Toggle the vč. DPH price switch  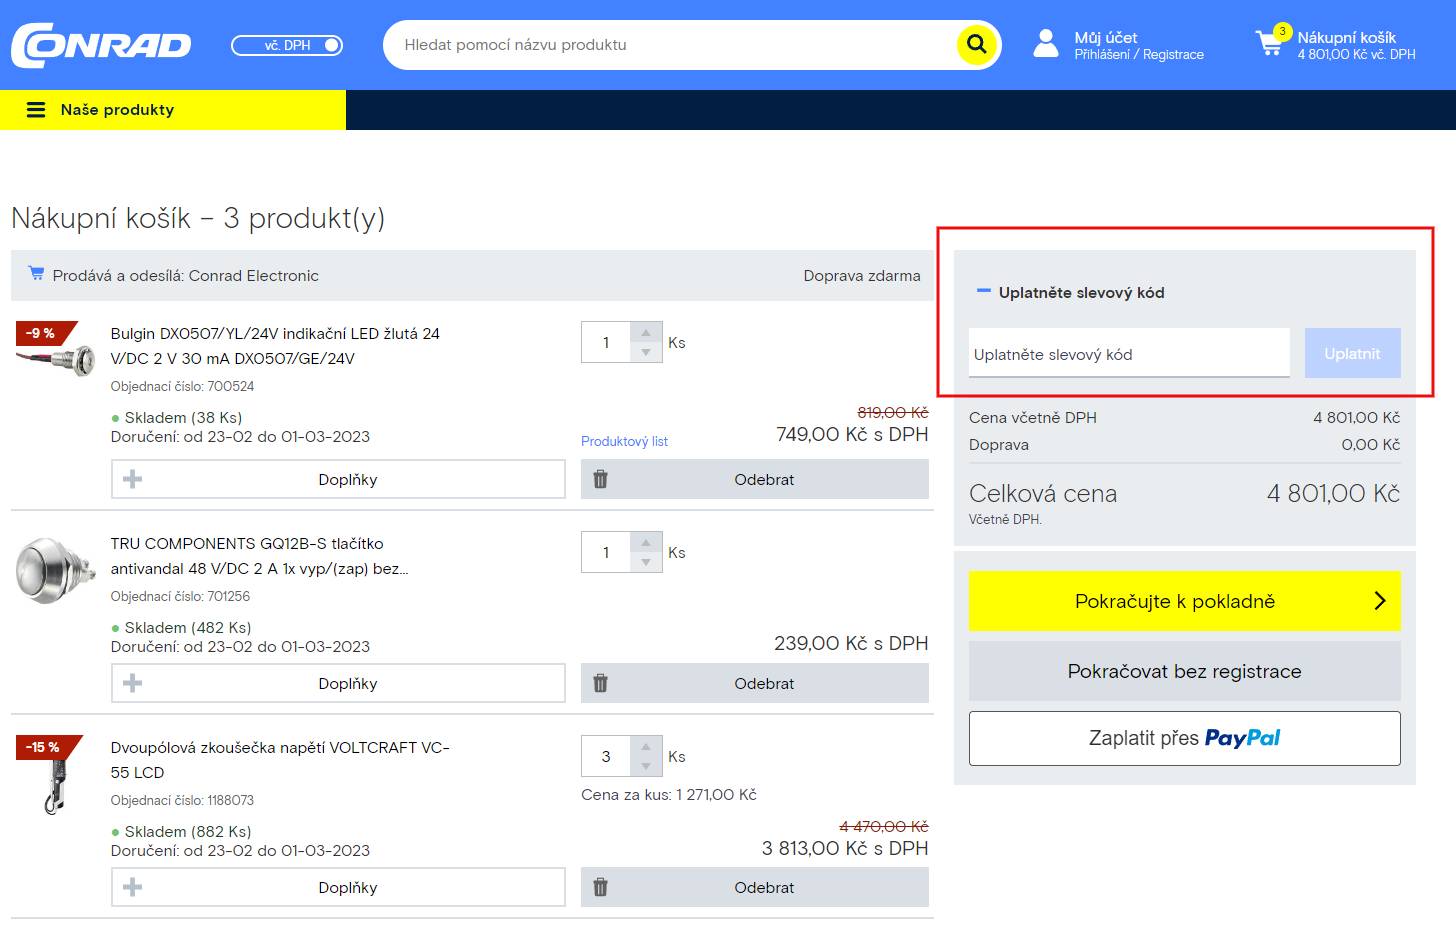(x=287, y=45)
